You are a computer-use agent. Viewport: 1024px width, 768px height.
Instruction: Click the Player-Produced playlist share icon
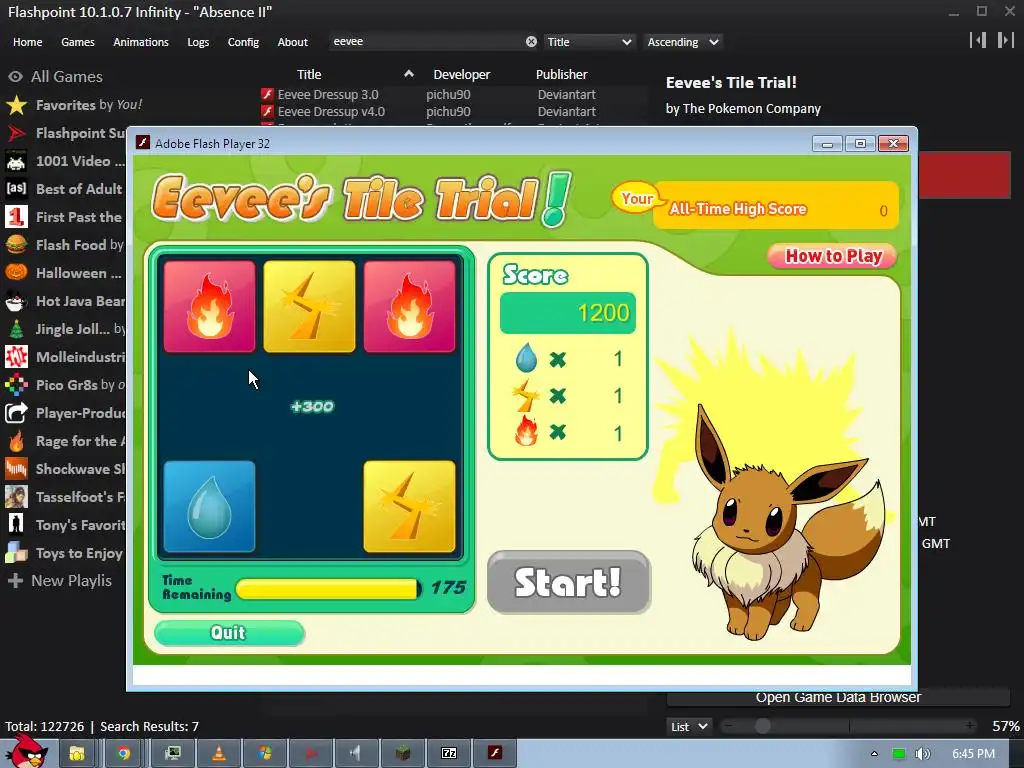[16, 413]
